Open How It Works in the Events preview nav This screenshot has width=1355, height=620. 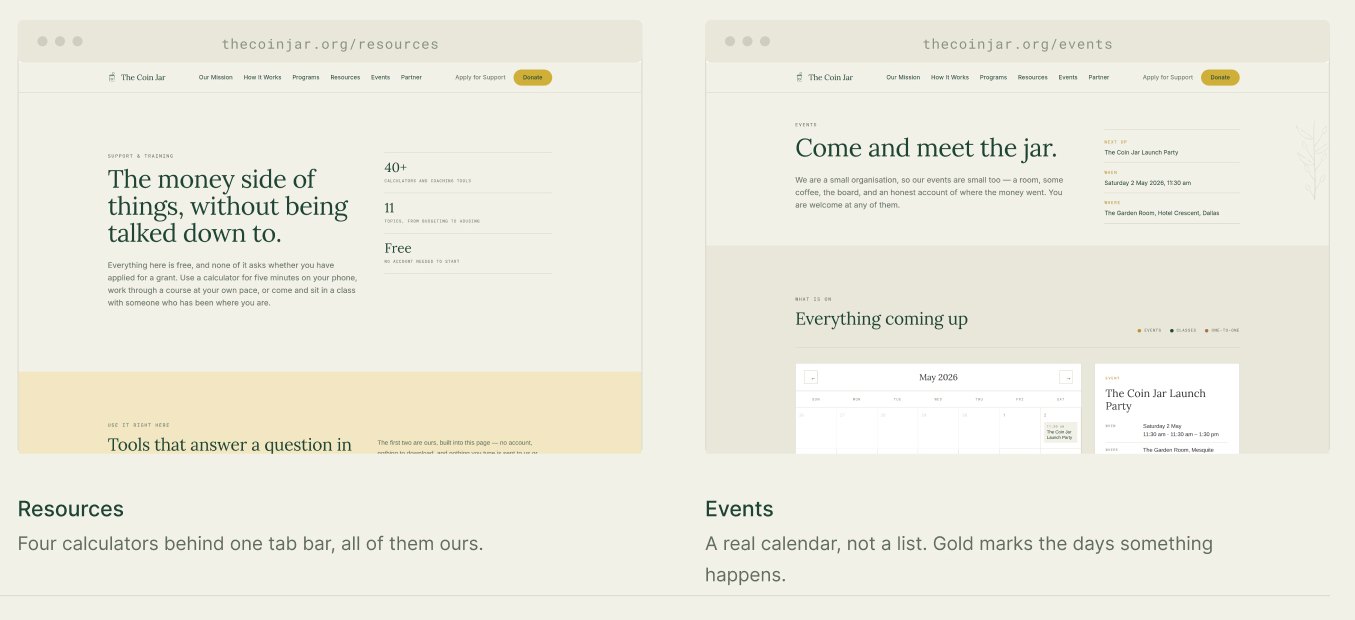950,77
